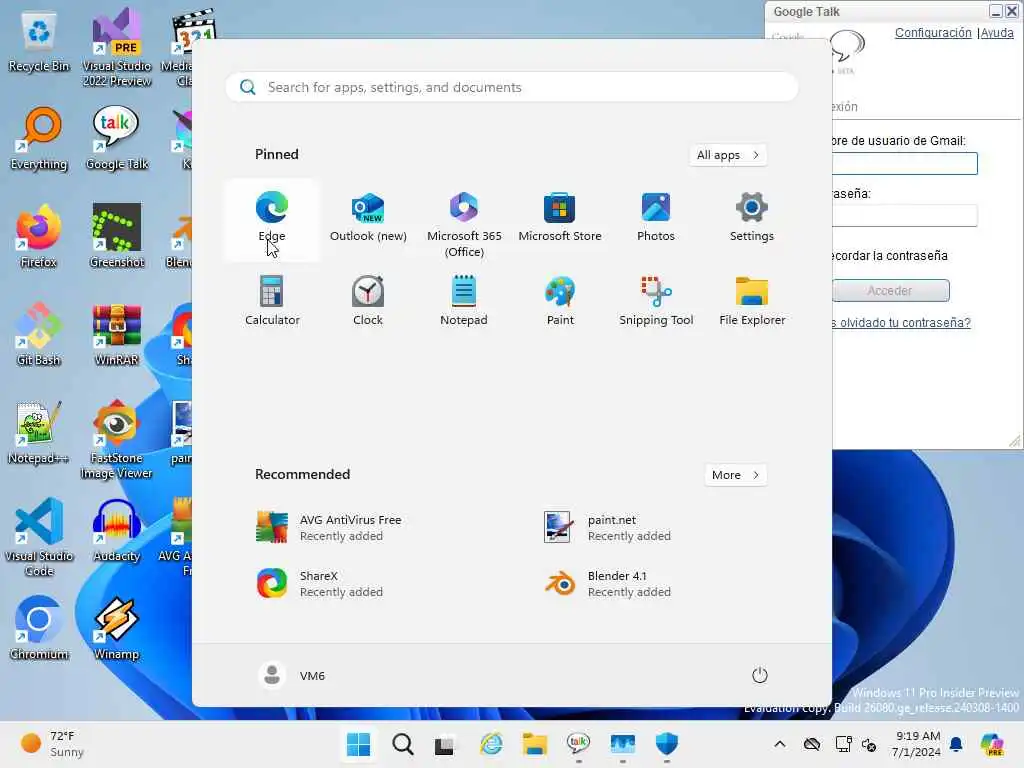Click the Start menu power button

click(759, 675)
